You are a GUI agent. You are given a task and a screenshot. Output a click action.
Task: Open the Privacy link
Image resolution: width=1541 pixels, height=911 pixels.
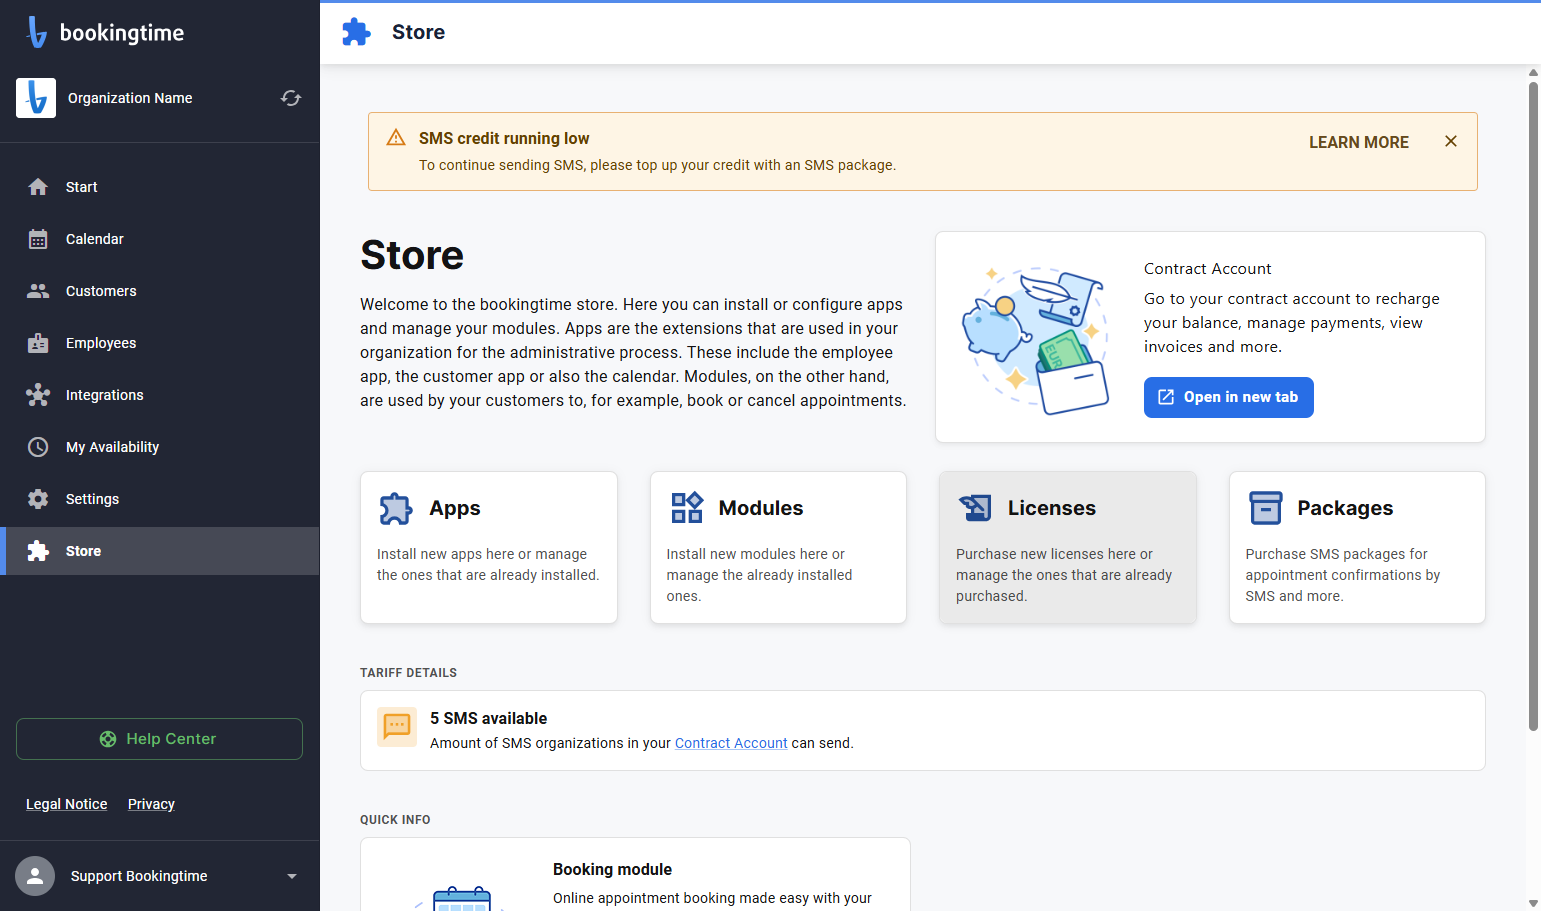coord(151,804)
